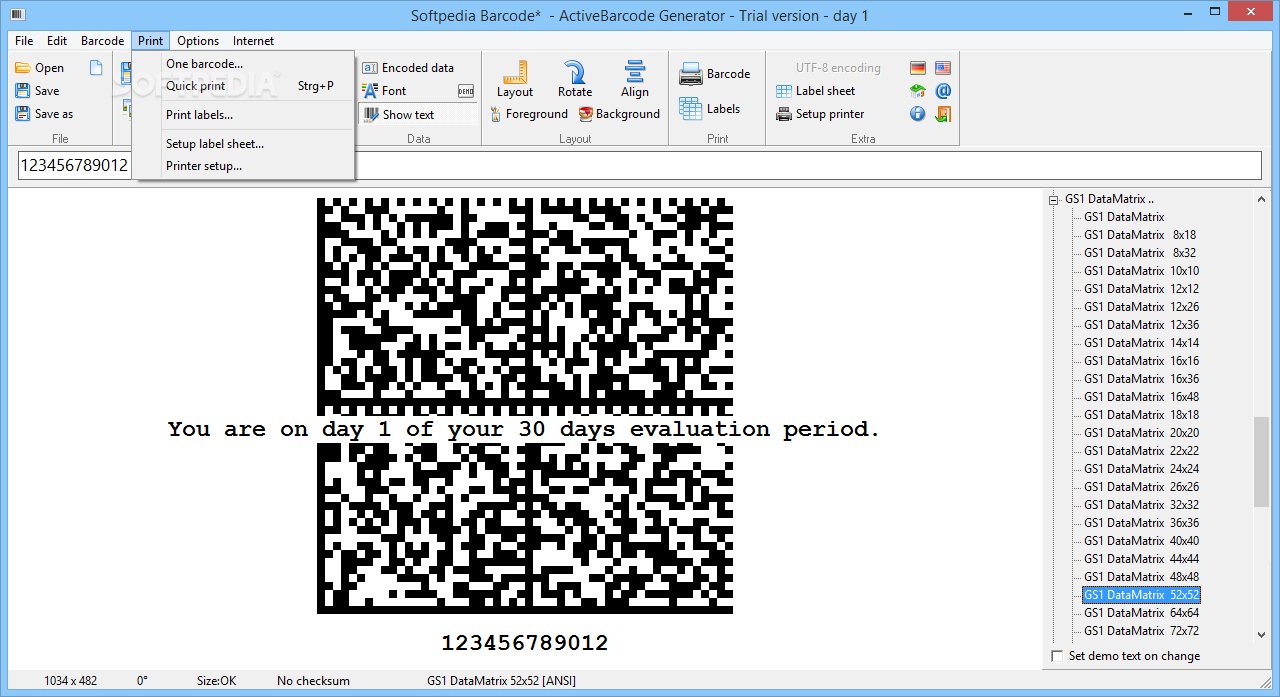Click the scrollbar up arrow in type list
The width and height of the screenshot is (1280, 697).
click(x=1261, y=199)
